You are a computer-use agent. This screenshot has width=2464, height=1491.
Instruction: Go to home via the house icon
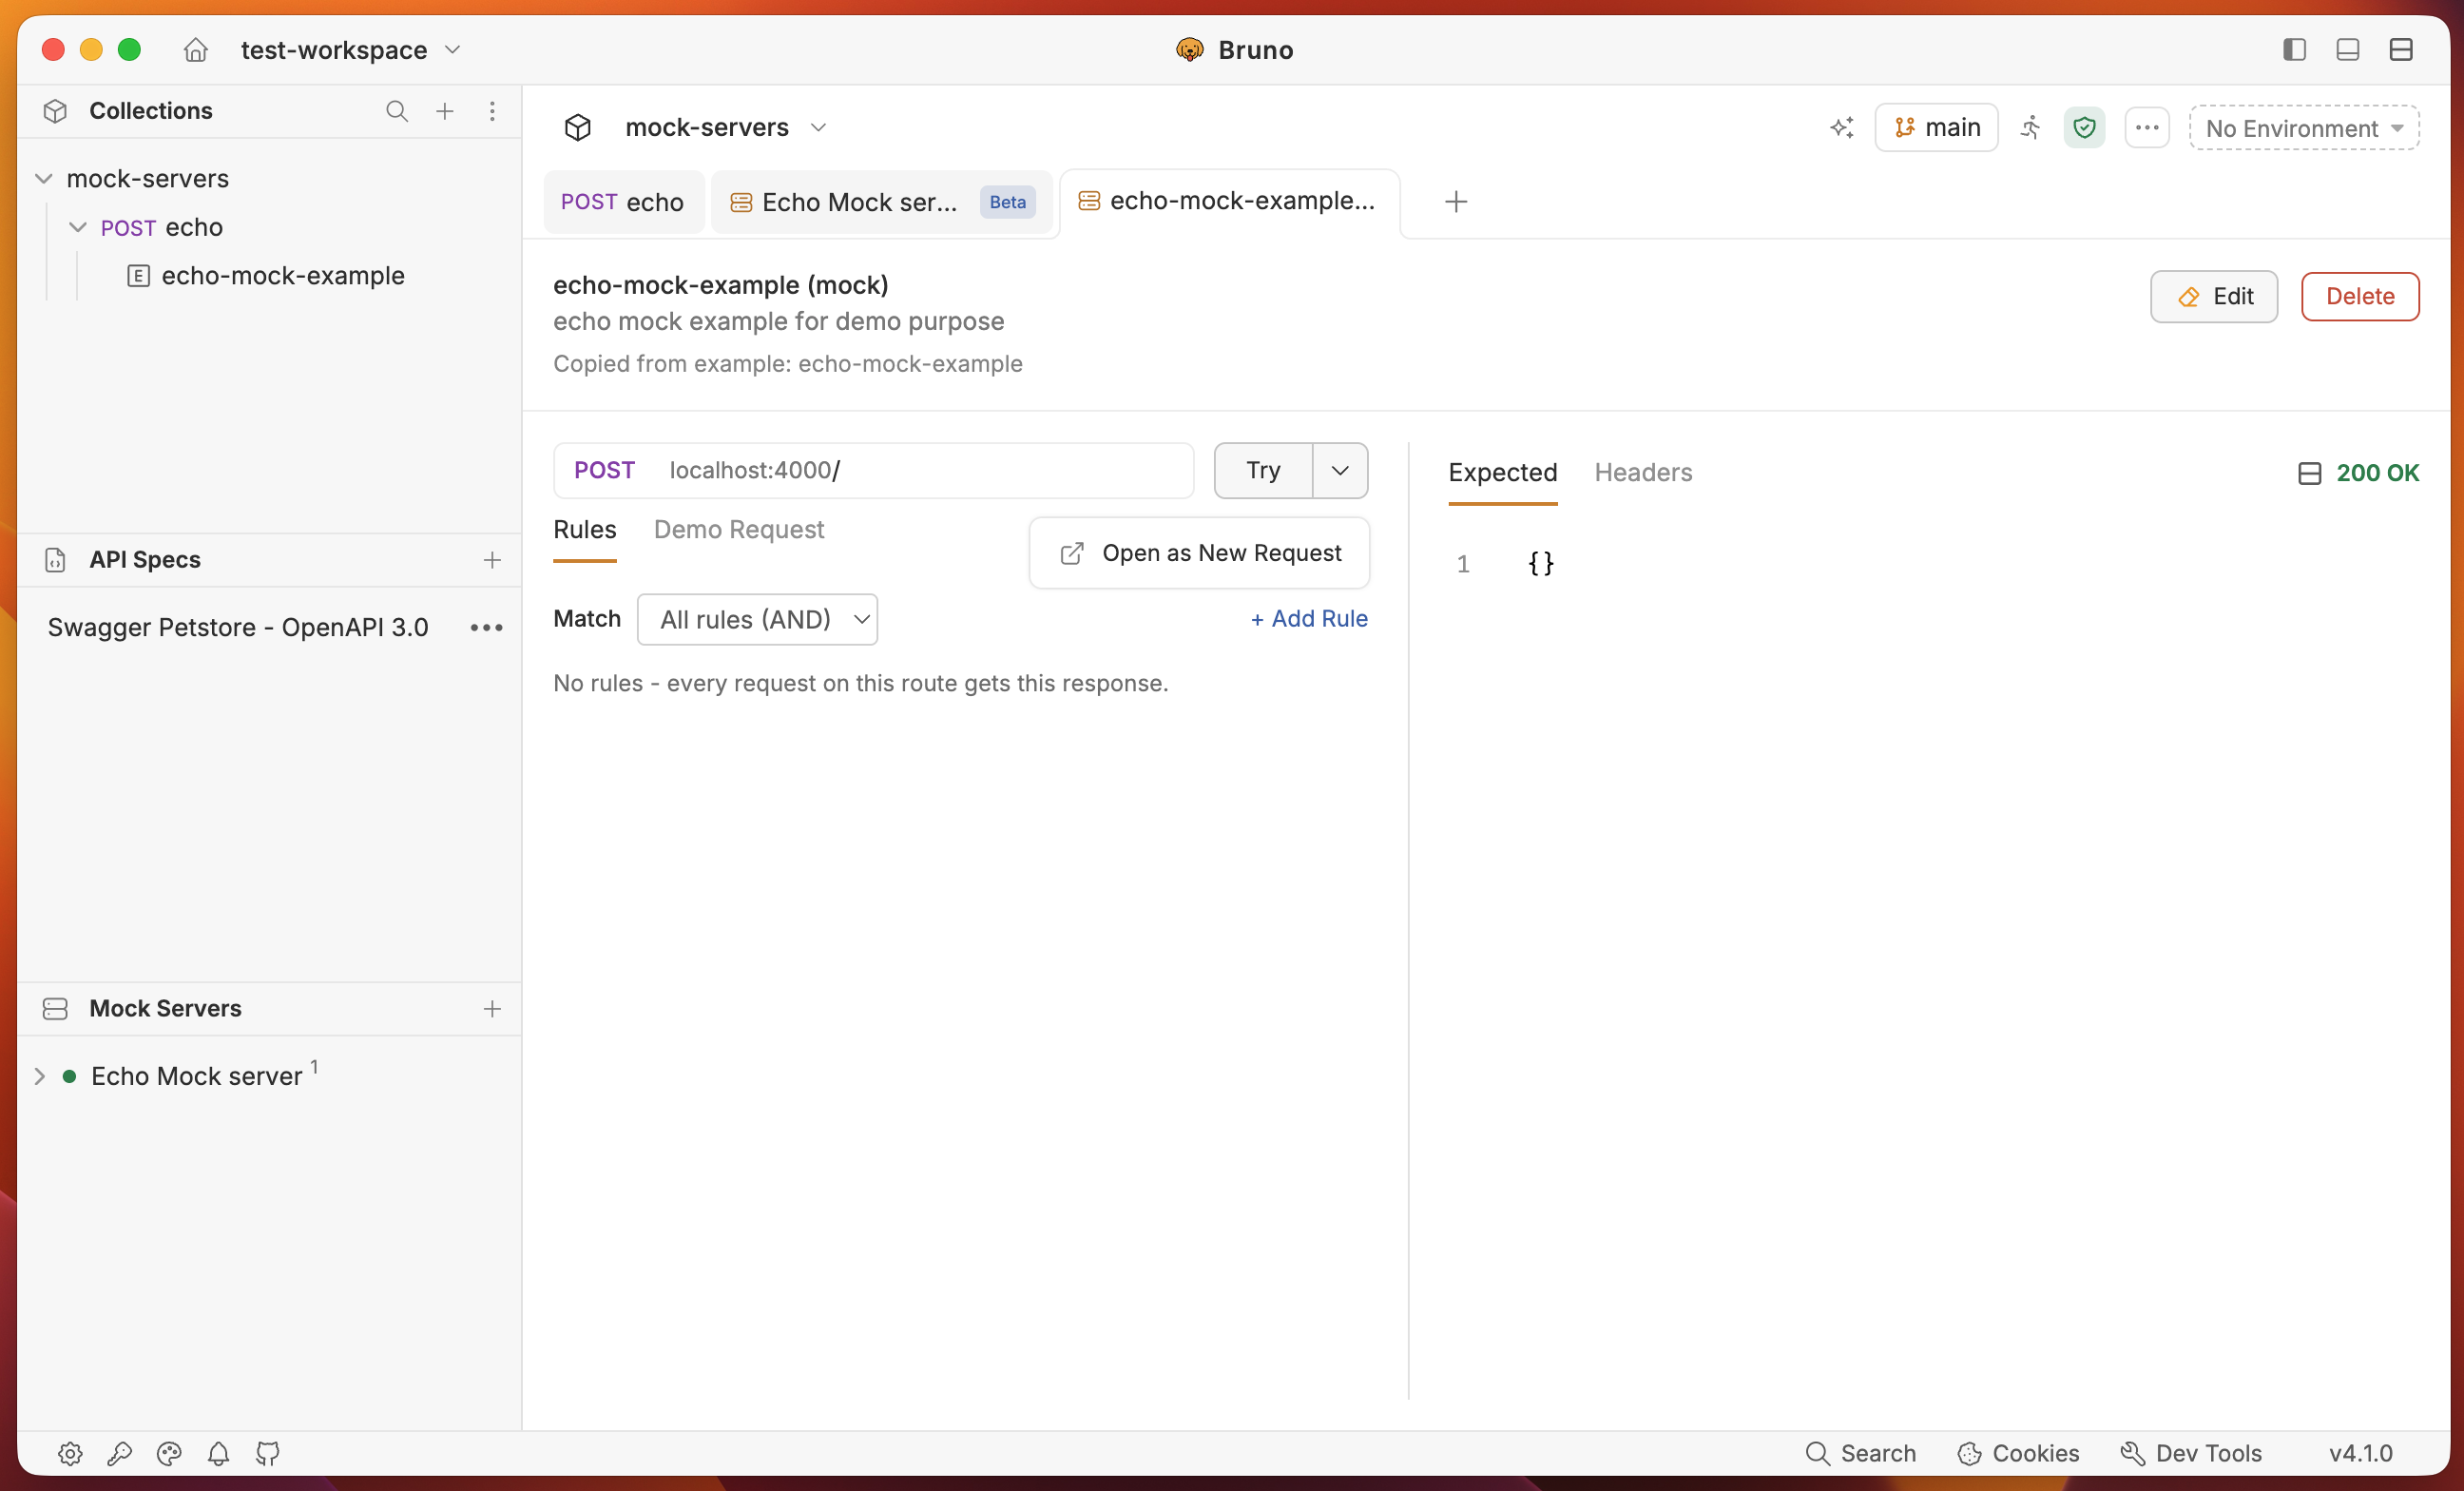point(196,49)
